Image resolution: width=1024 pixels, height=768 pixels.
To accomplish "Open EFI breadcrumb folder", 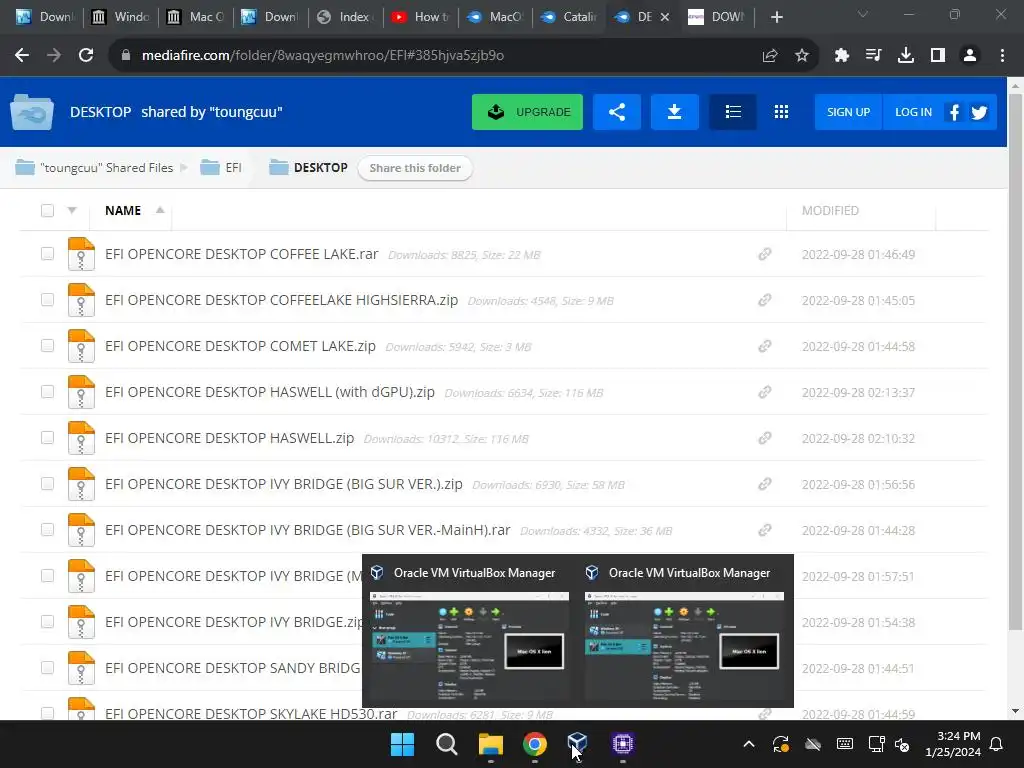I will [221, 168].
